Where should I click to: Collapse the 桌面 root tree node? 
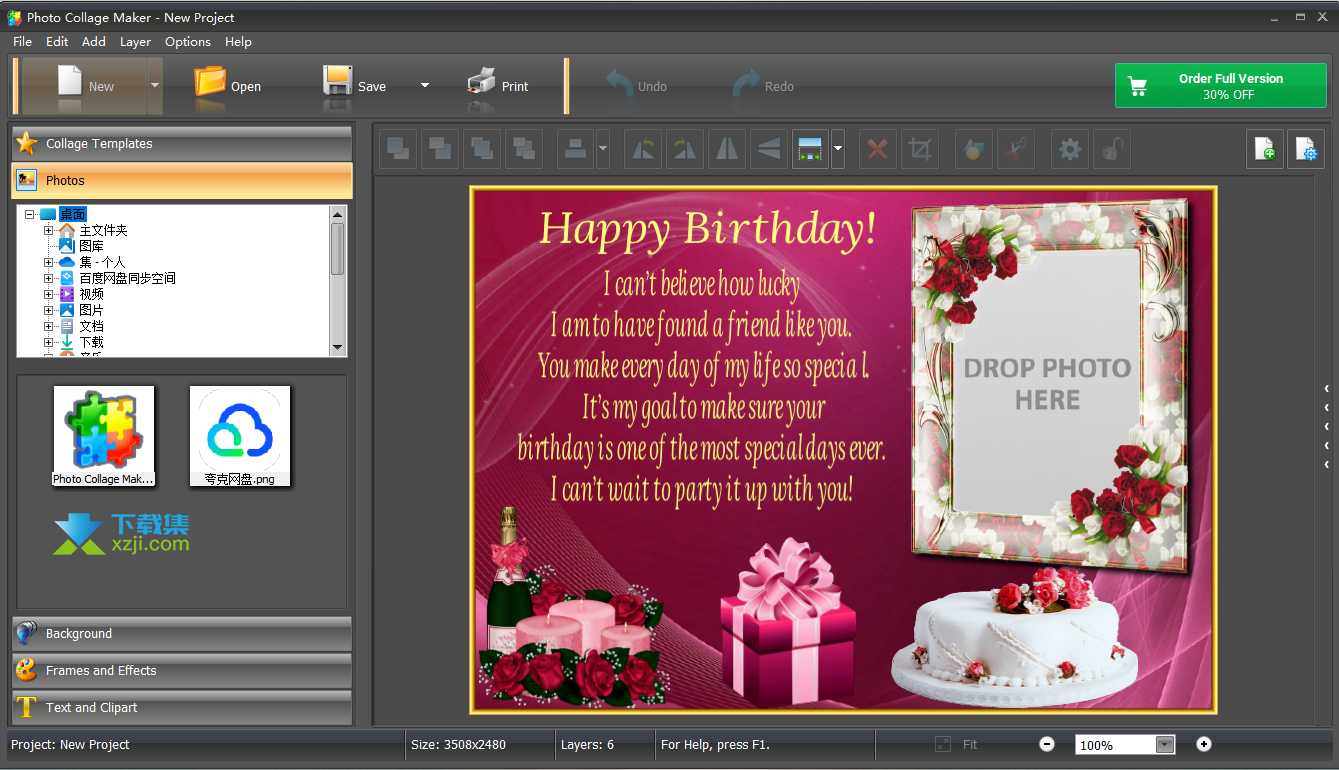pos(29,214)
